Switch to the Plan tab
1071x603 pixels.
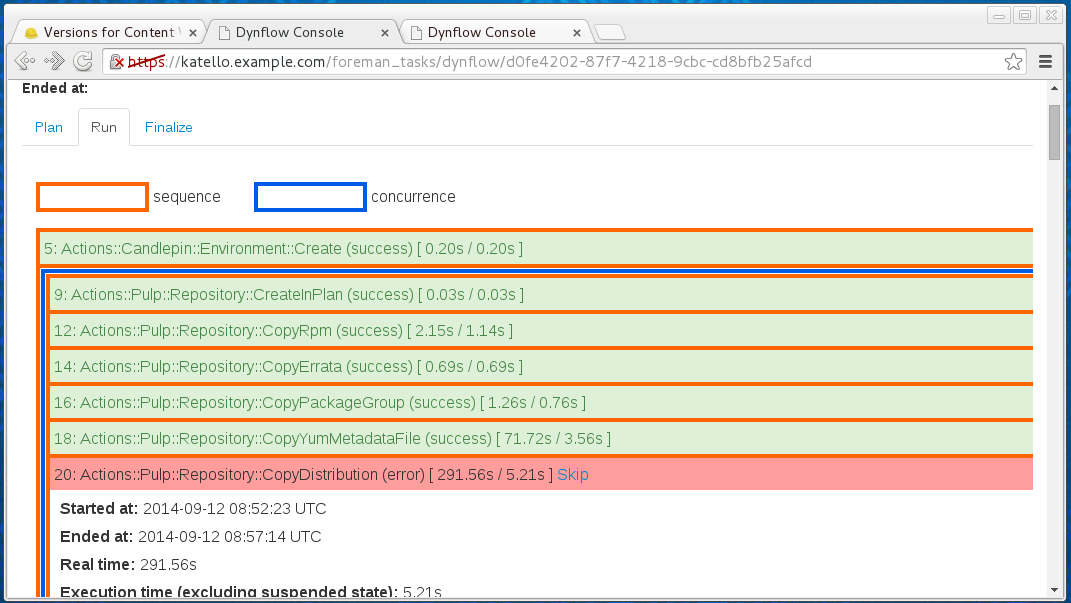[x=49, y=127]
